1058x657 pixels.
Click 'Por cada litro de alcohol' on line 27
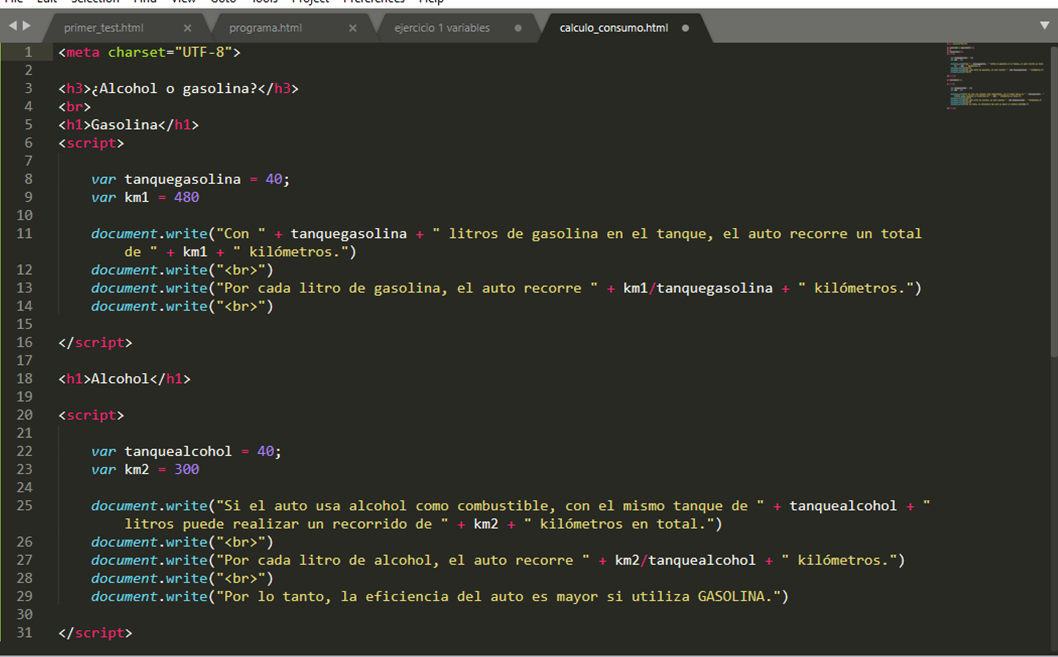pos(328,561)
